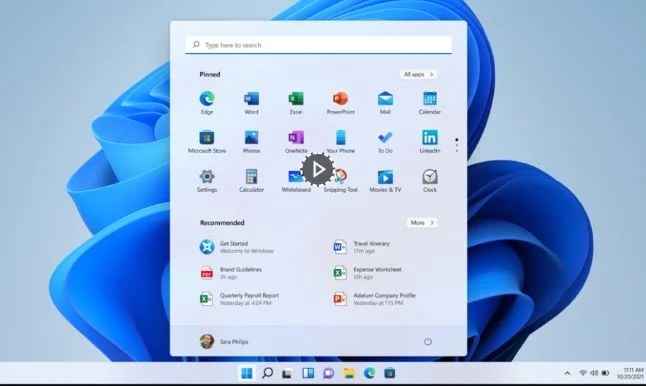Click the Type here to search field
Viewport: 646px width, 386px height.
click(x=318, y=45)
